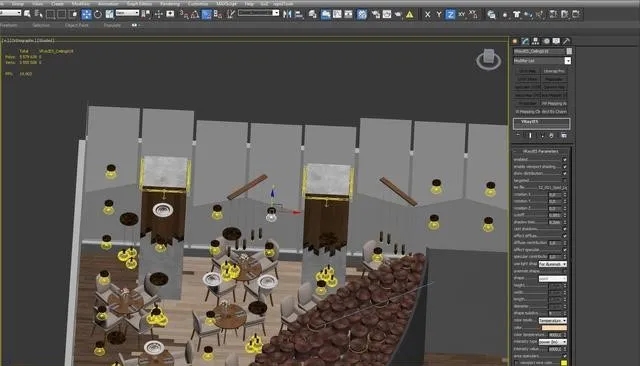Switch to the Utilities command panel tab

coord(567,41)
